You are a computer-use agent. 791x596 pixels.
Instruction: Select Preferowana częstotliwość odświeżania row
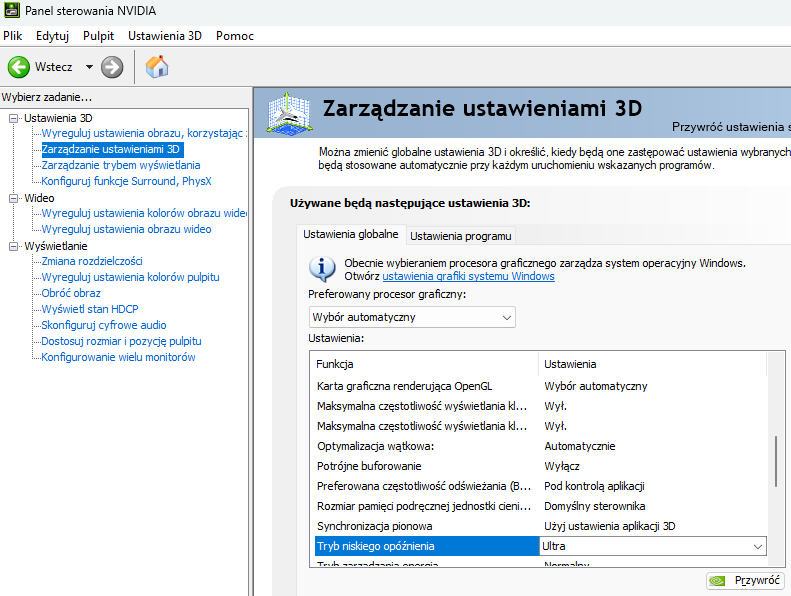(541, 486)
